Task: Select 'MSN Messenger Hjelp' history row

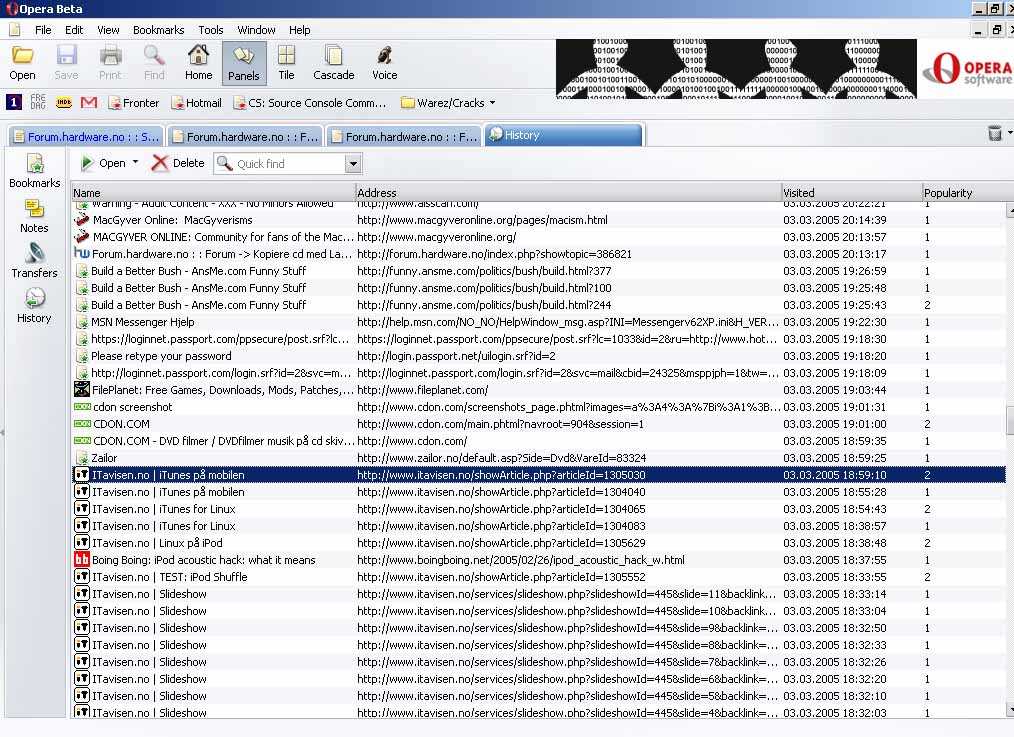Action: (x=539, y=322)
